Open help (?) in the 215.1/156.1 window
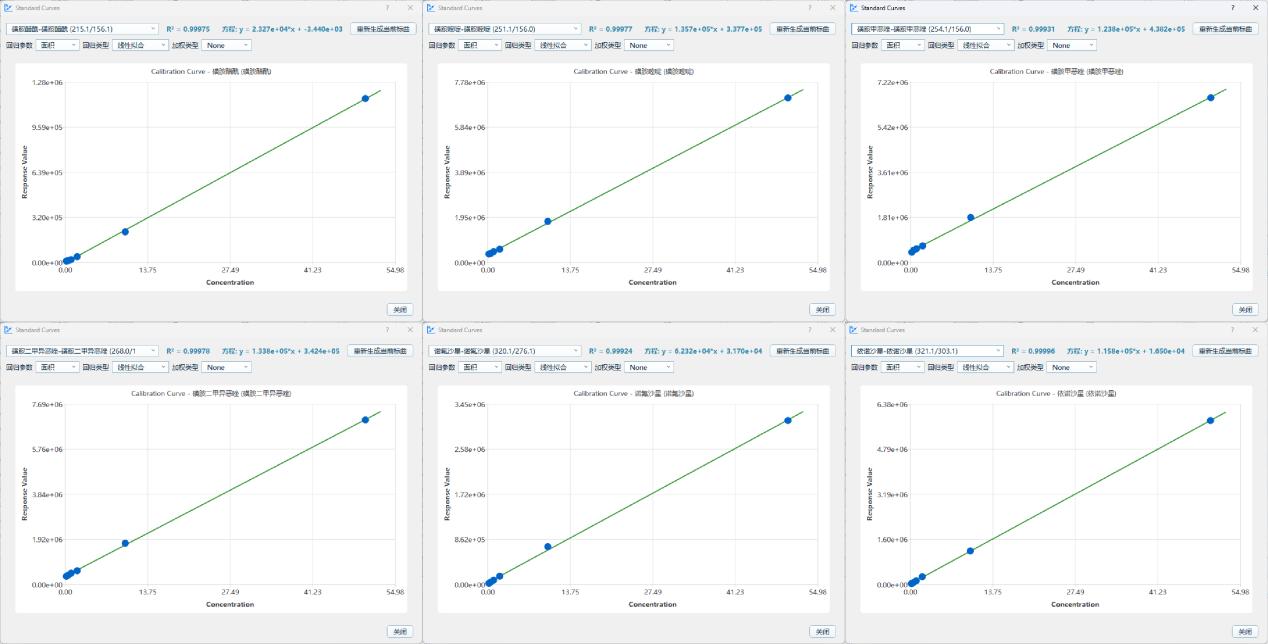 387,7
